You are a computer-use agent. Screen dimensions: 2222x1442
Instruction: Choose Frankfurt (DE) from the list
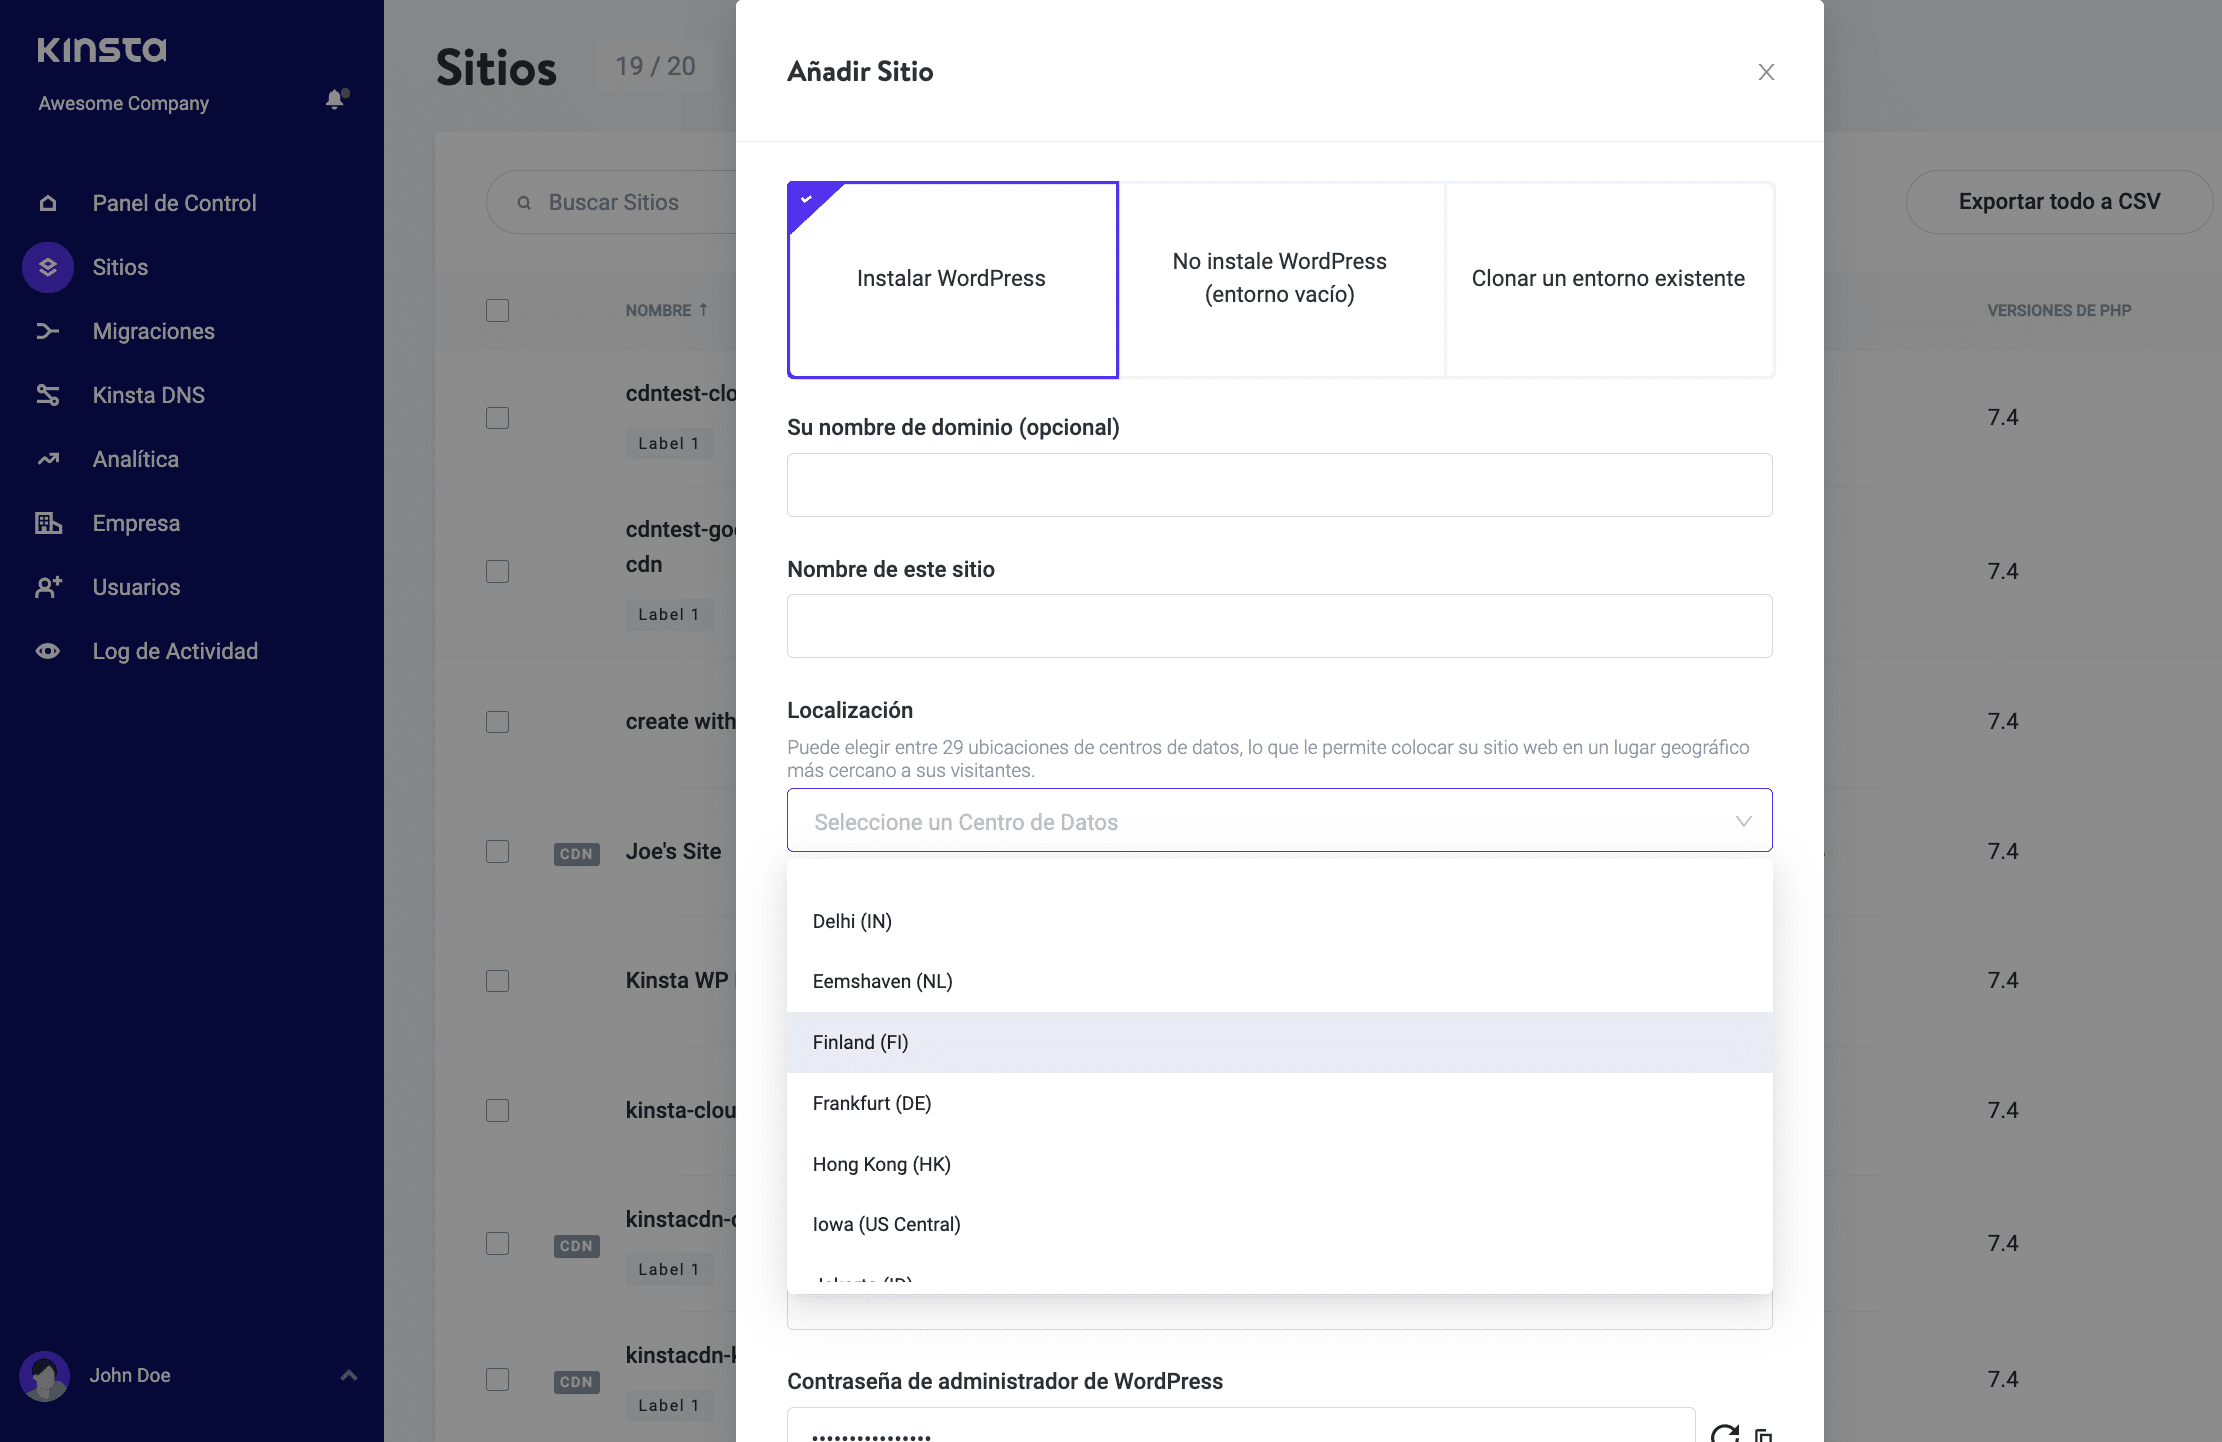pos(872,1103)
